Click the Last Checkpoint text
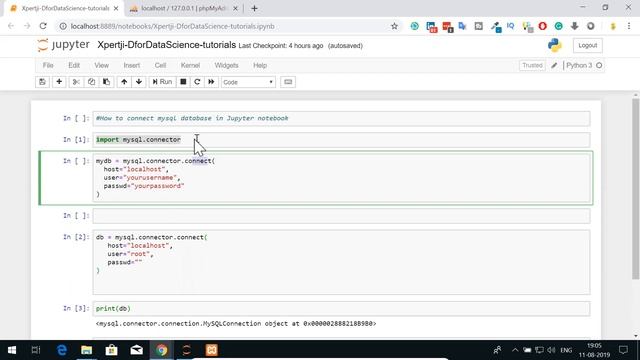Viewport: 640px width, 360px height. click(x=281, y=46)
